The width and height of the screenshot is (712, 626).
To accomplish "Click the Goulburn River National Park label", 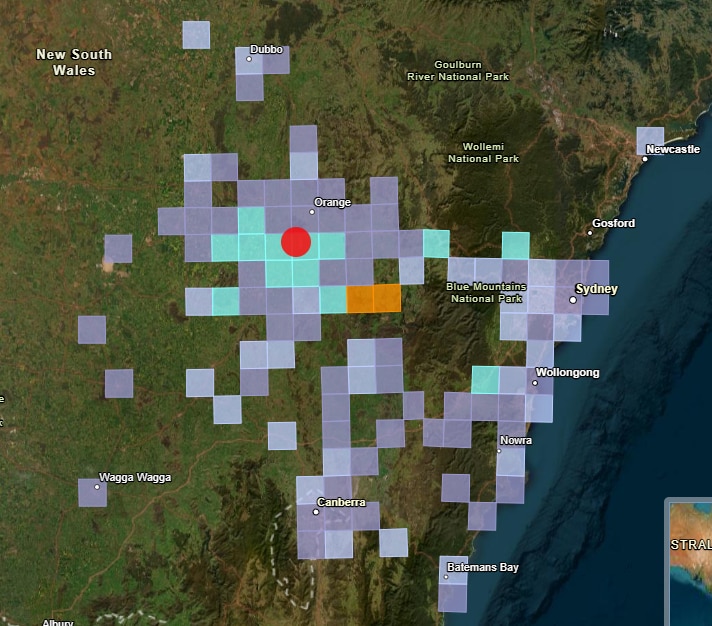I will (458, 71).
